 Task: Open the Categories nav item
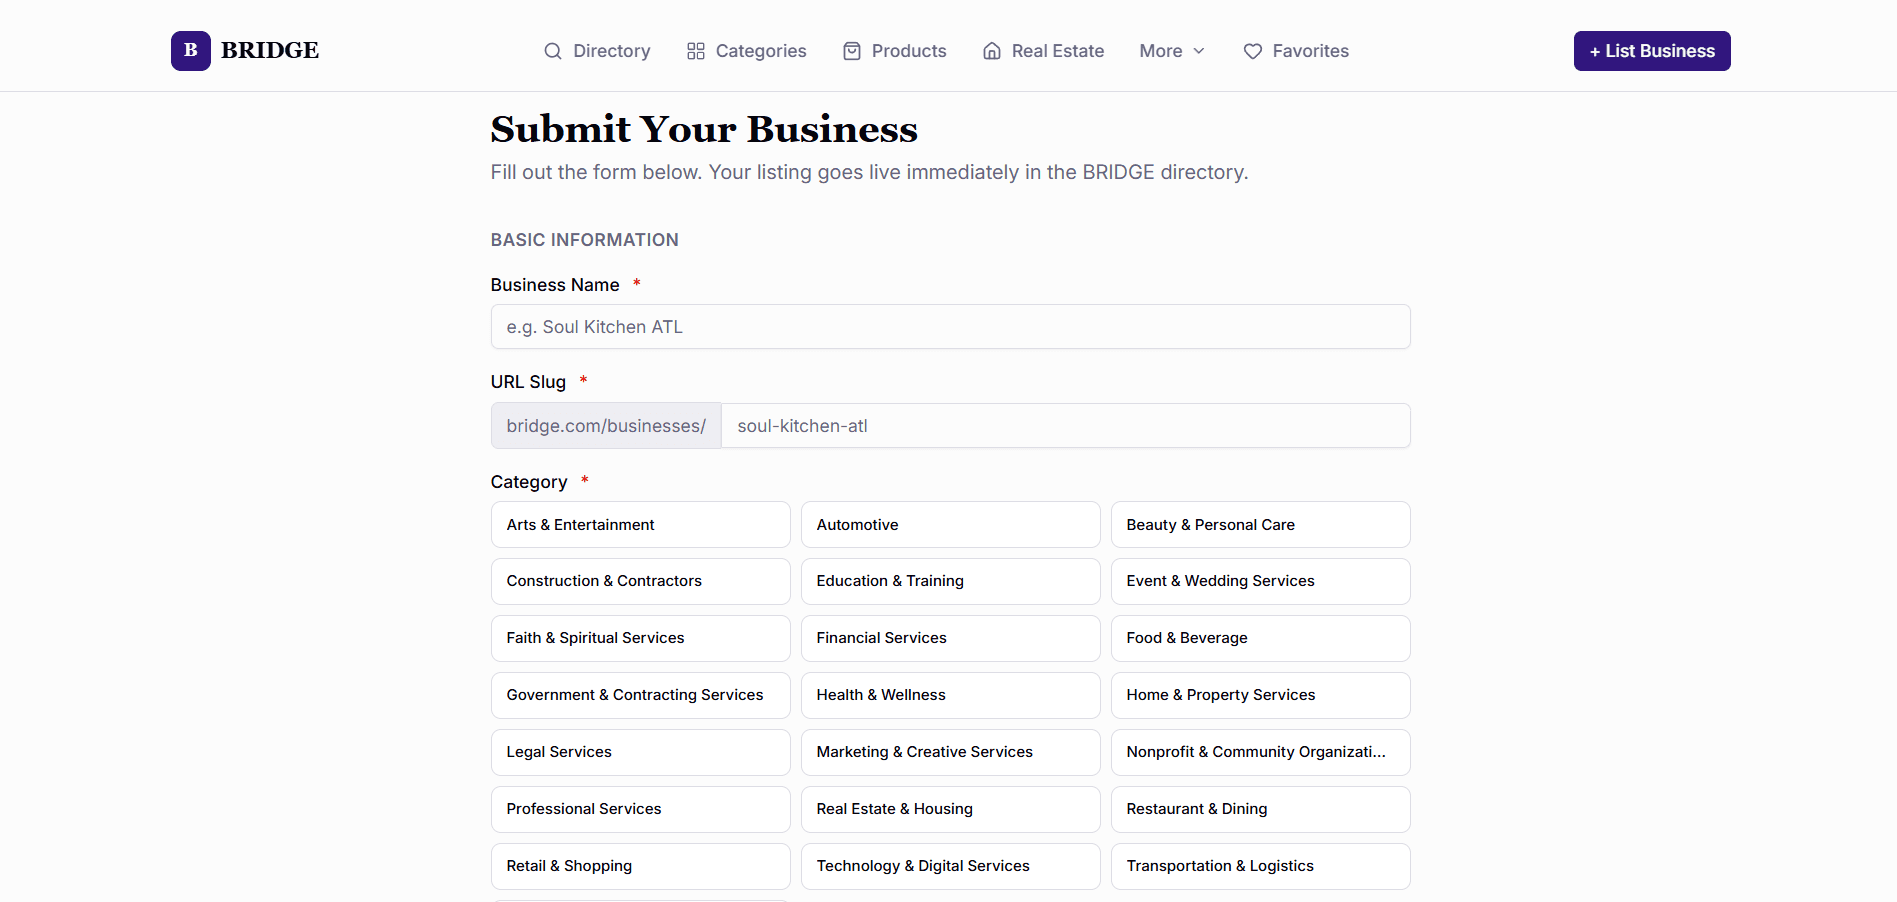pos(746,51)
